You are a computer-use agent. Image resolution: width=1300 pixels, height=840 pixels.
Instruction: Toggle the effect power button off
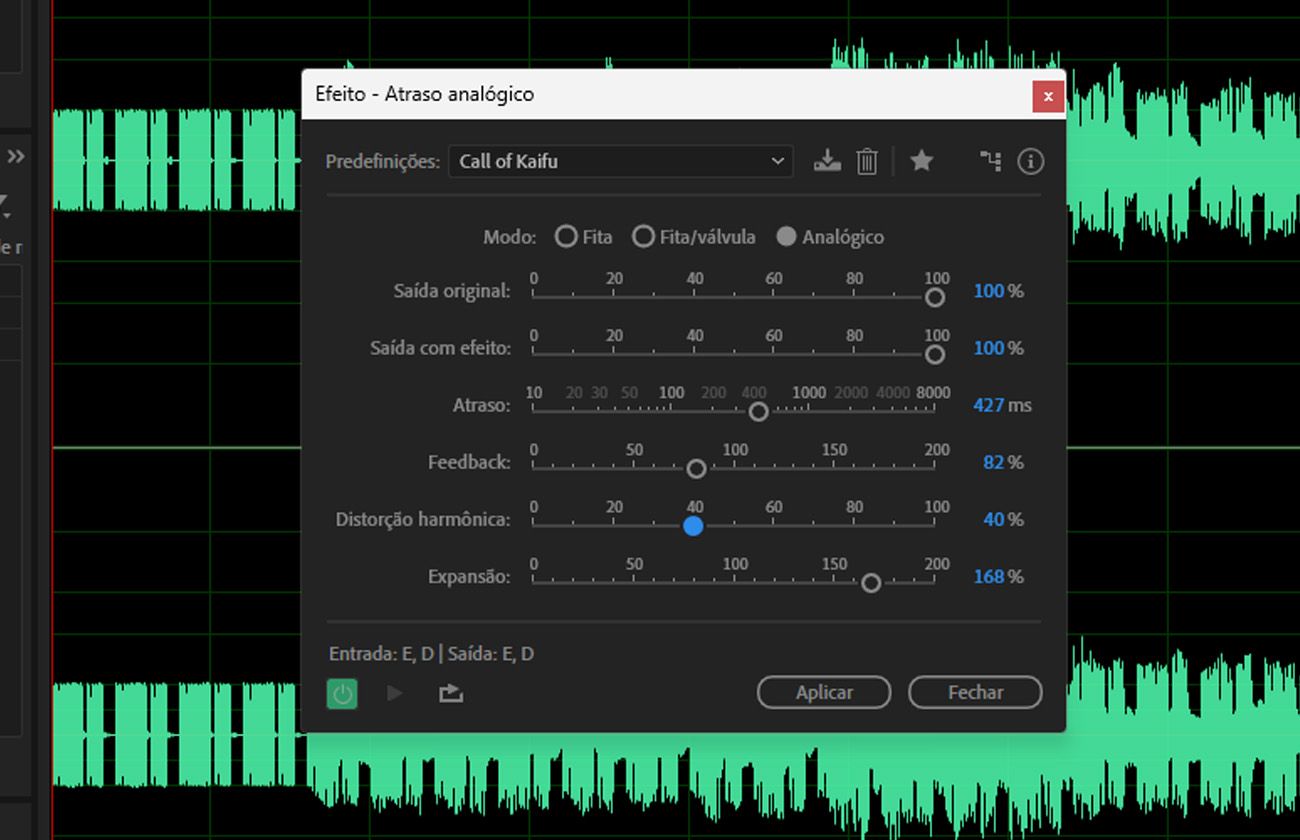pos(342,692)
